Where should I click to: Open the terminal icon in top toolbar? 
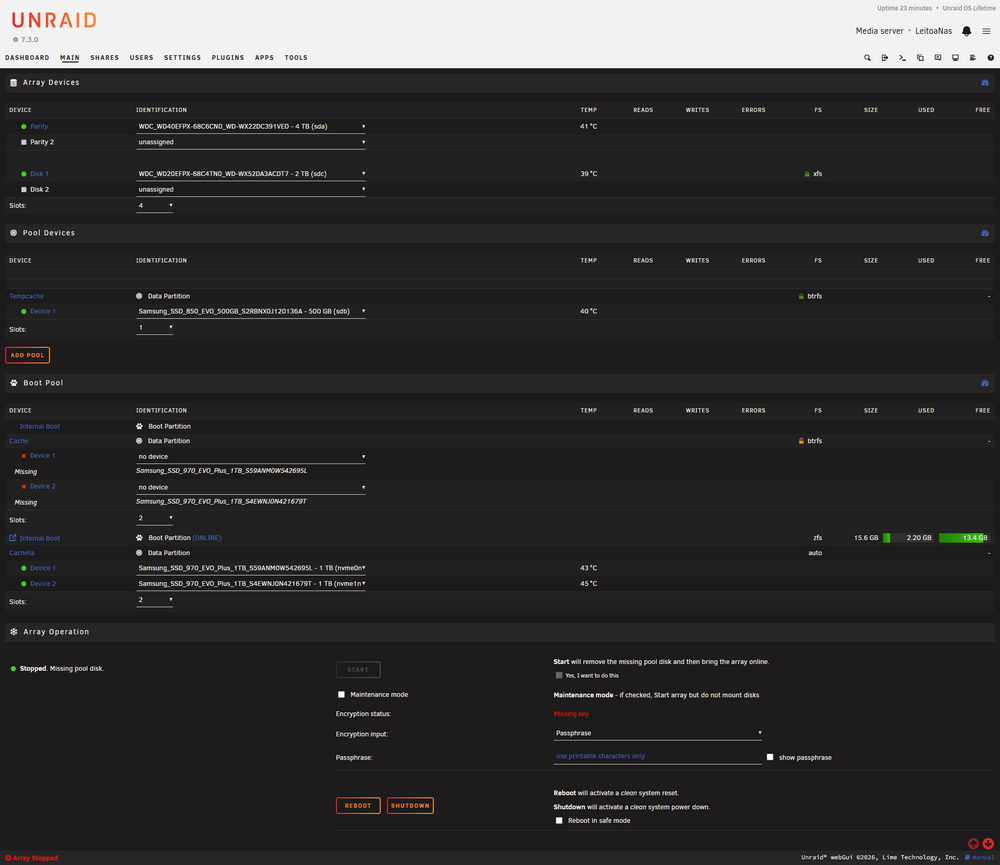coord(902,58)
